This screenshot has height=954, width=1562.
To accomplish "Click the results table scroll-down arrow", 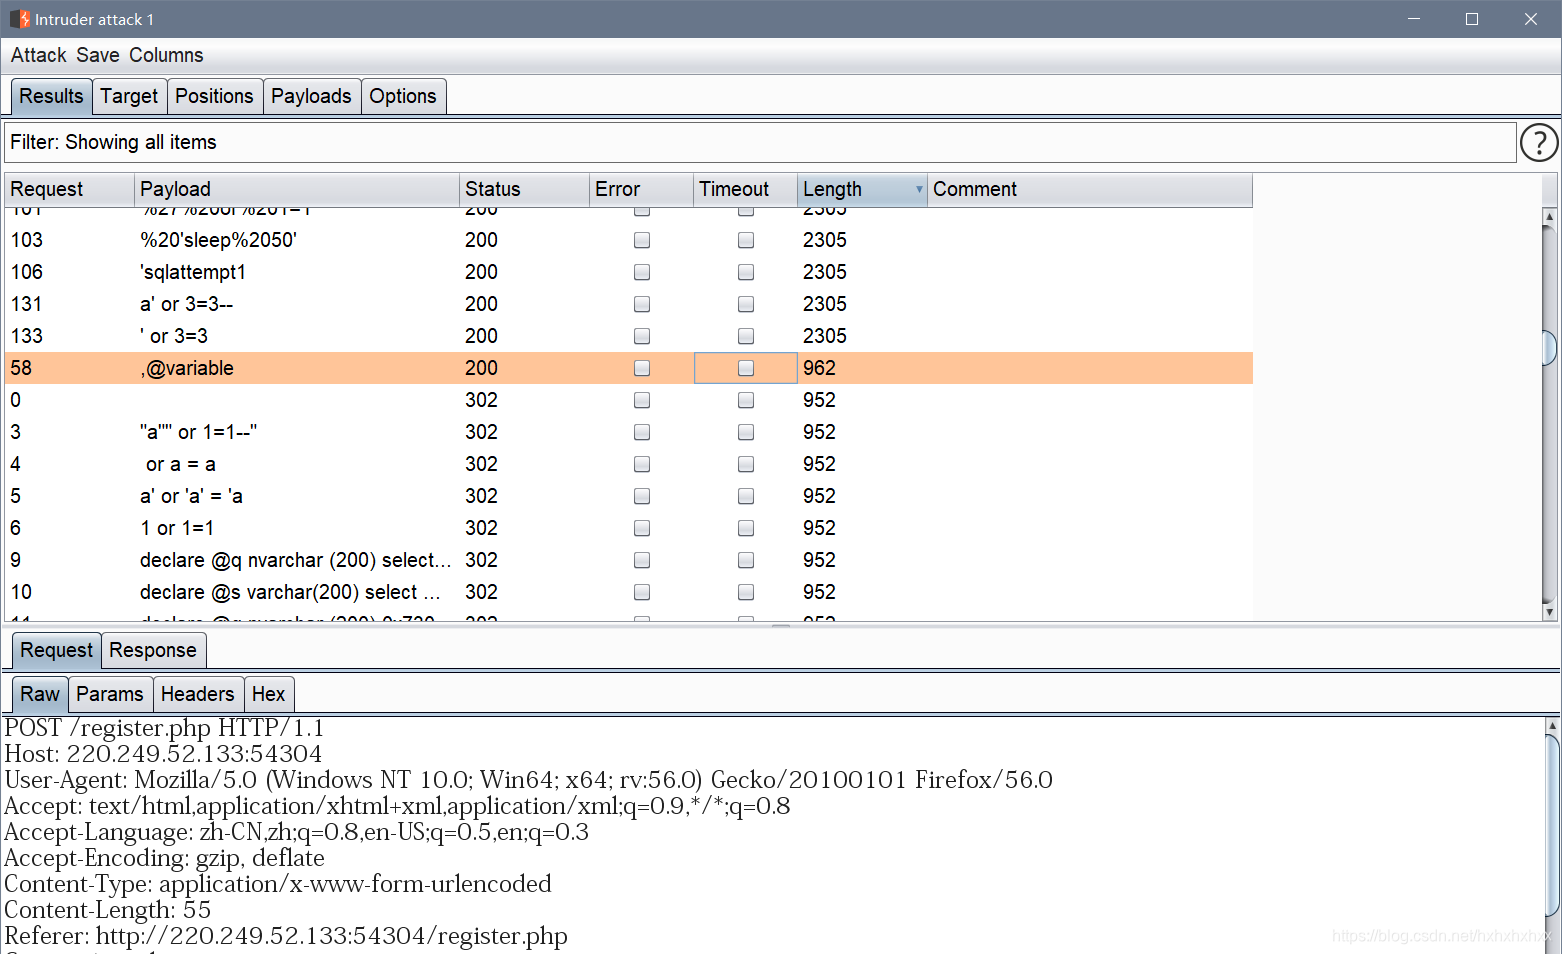I will (1549, 612).
